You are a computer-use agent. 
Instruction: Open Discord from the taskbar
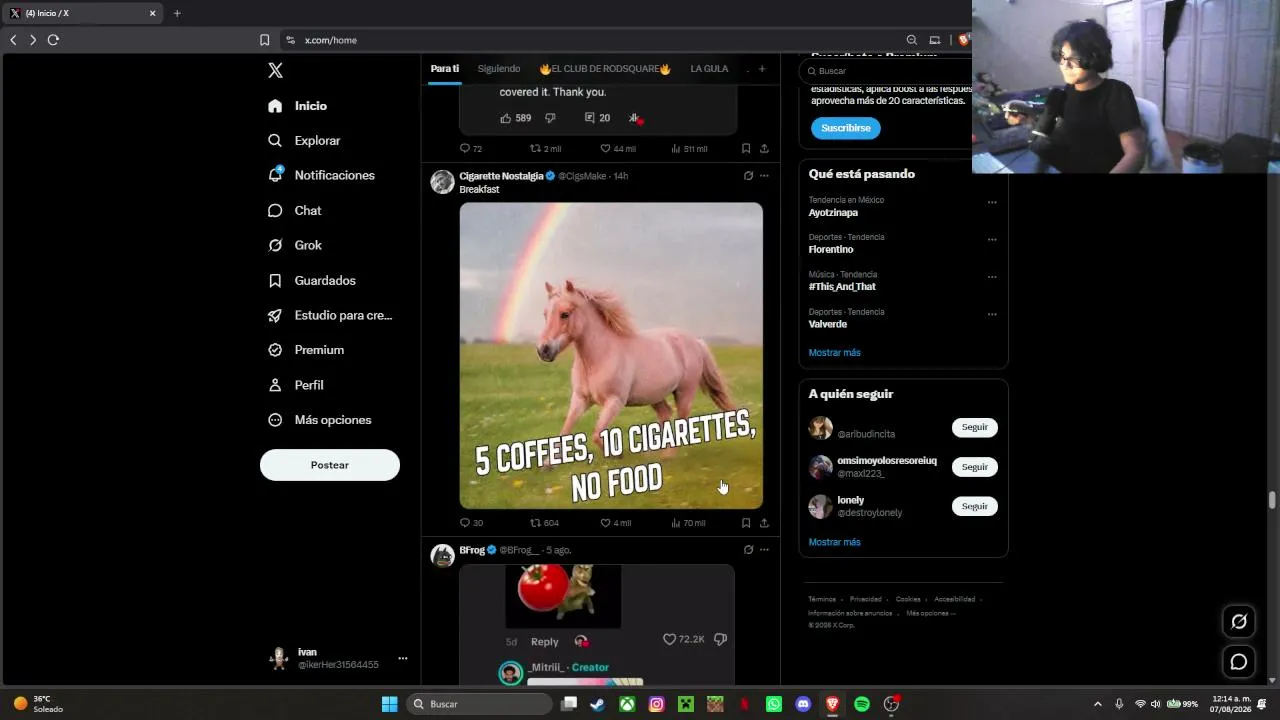[803, 704]
